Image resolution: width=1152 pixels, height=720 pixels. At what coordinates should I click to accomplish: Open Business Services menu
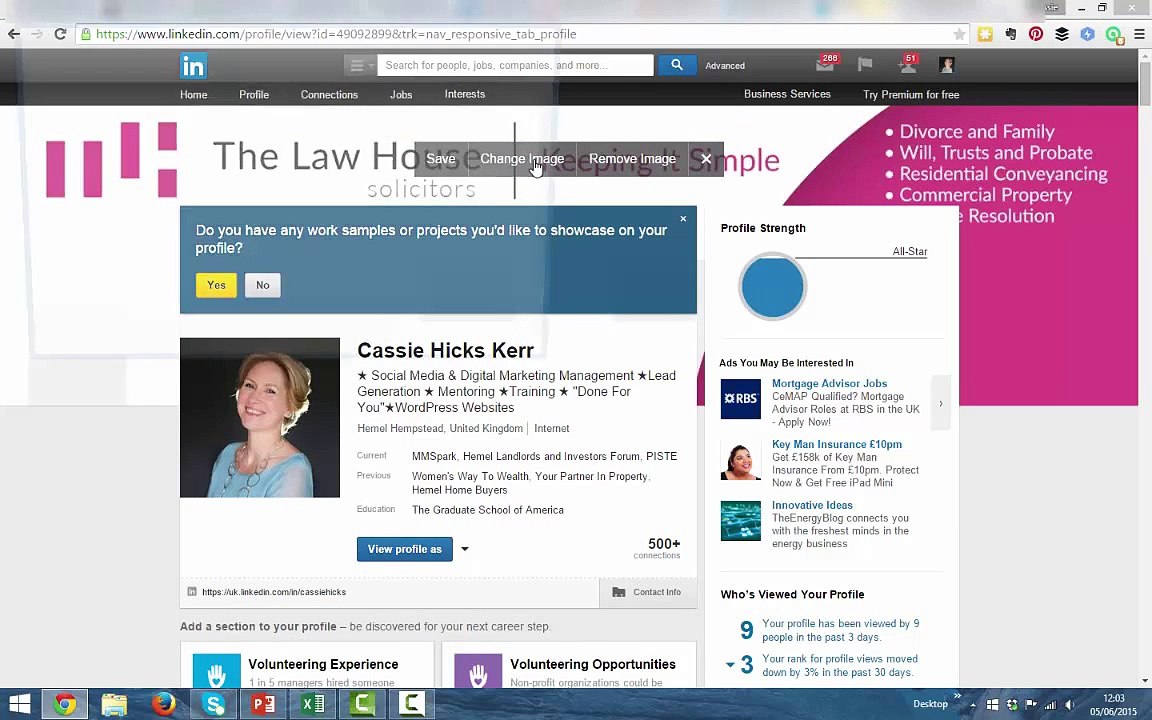787,94
